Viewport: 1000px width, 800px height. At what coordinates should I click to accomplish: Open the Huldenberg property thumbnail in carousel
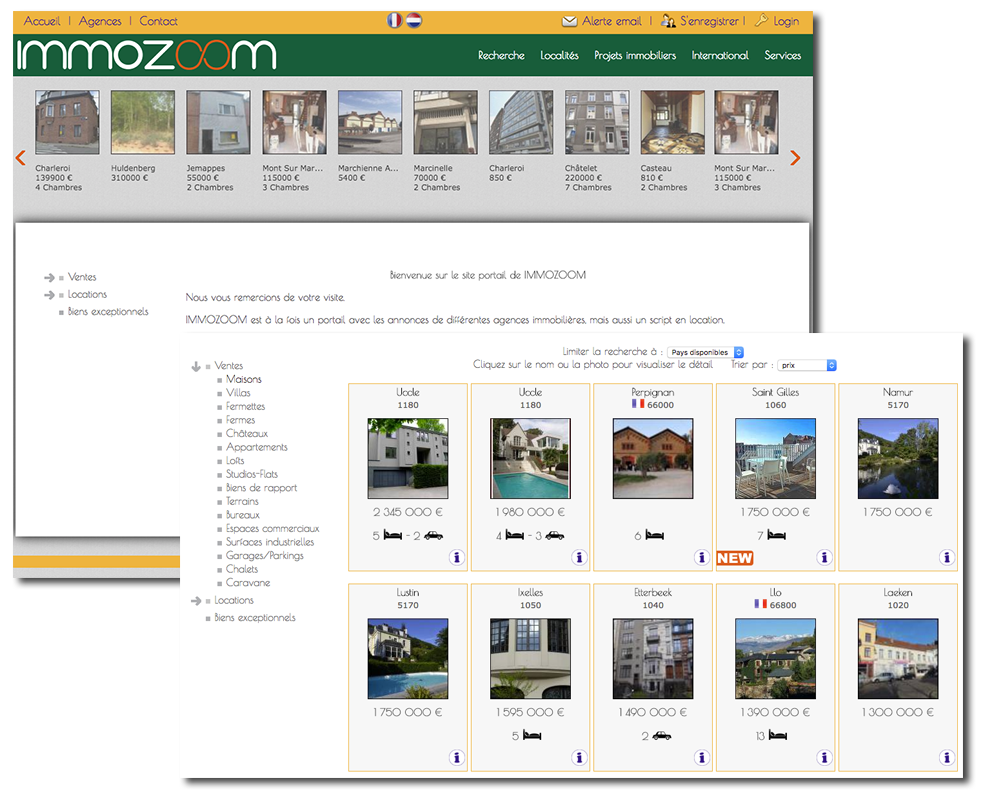pos(143,122)
